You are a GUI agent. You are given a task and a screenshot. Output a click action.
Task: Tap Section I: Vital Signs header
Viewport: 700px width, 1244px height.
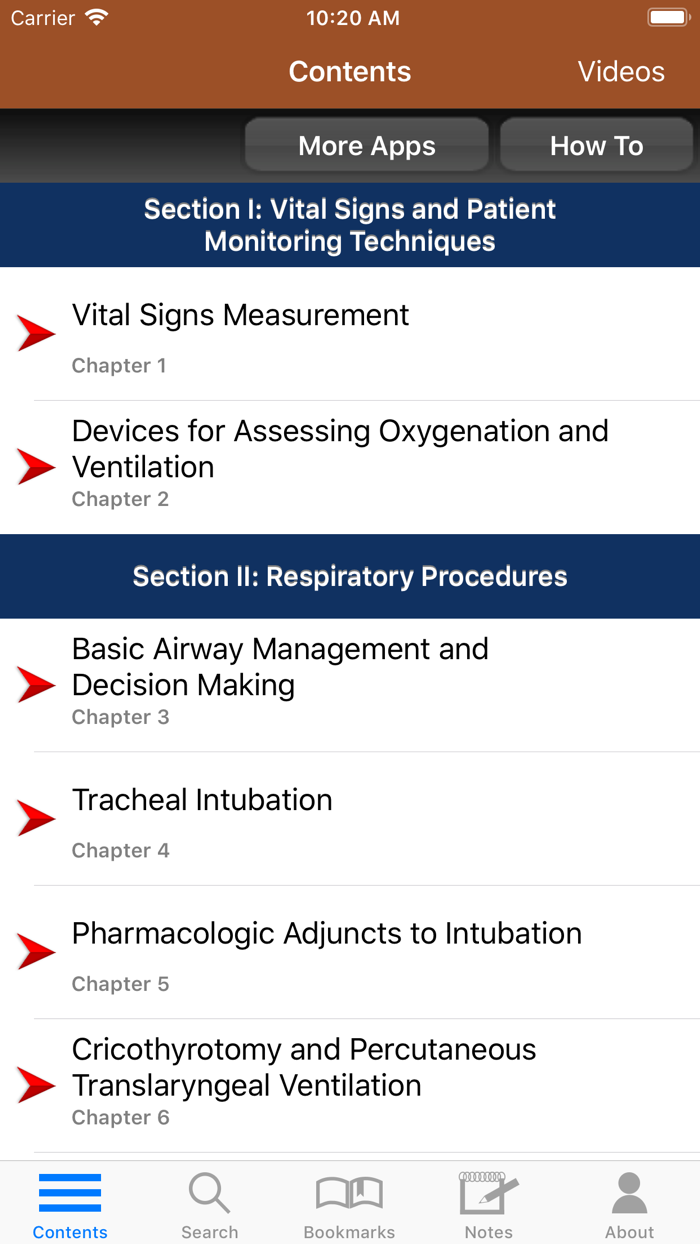click(x=350, y=225)
